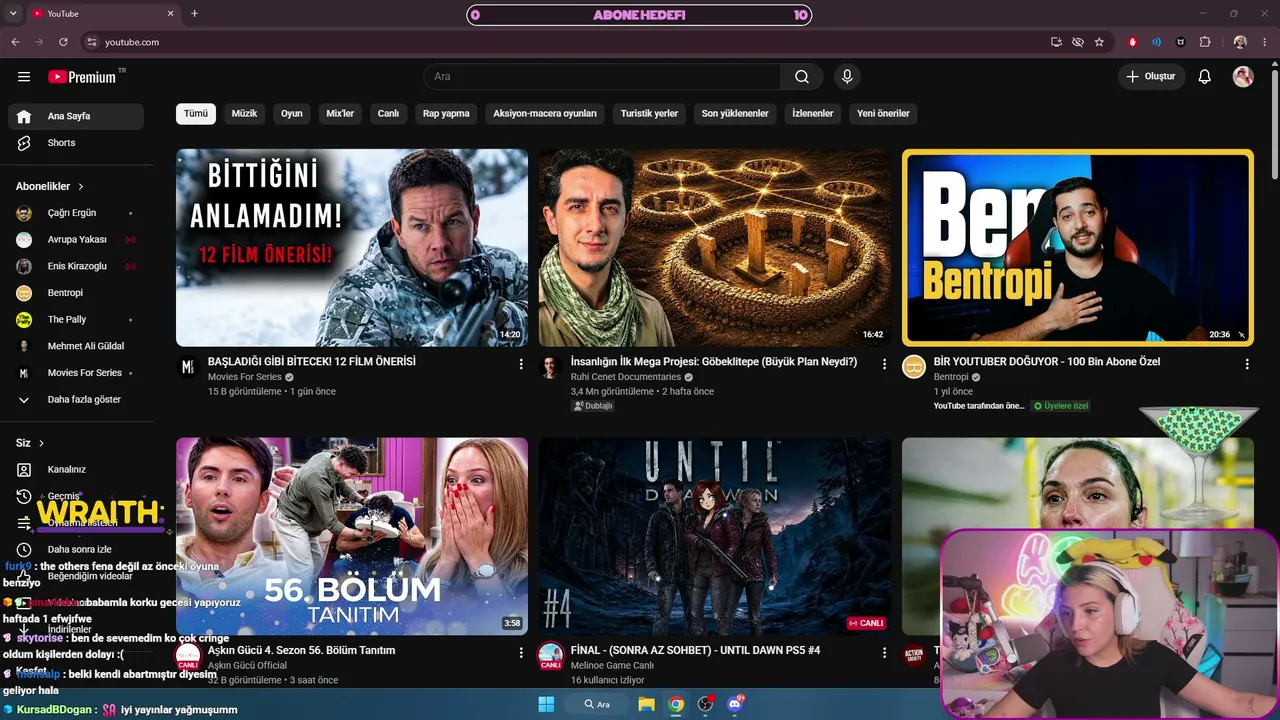
Task: Open the Avrupa Yakası subscription
Action: click(x=76, y=240)
